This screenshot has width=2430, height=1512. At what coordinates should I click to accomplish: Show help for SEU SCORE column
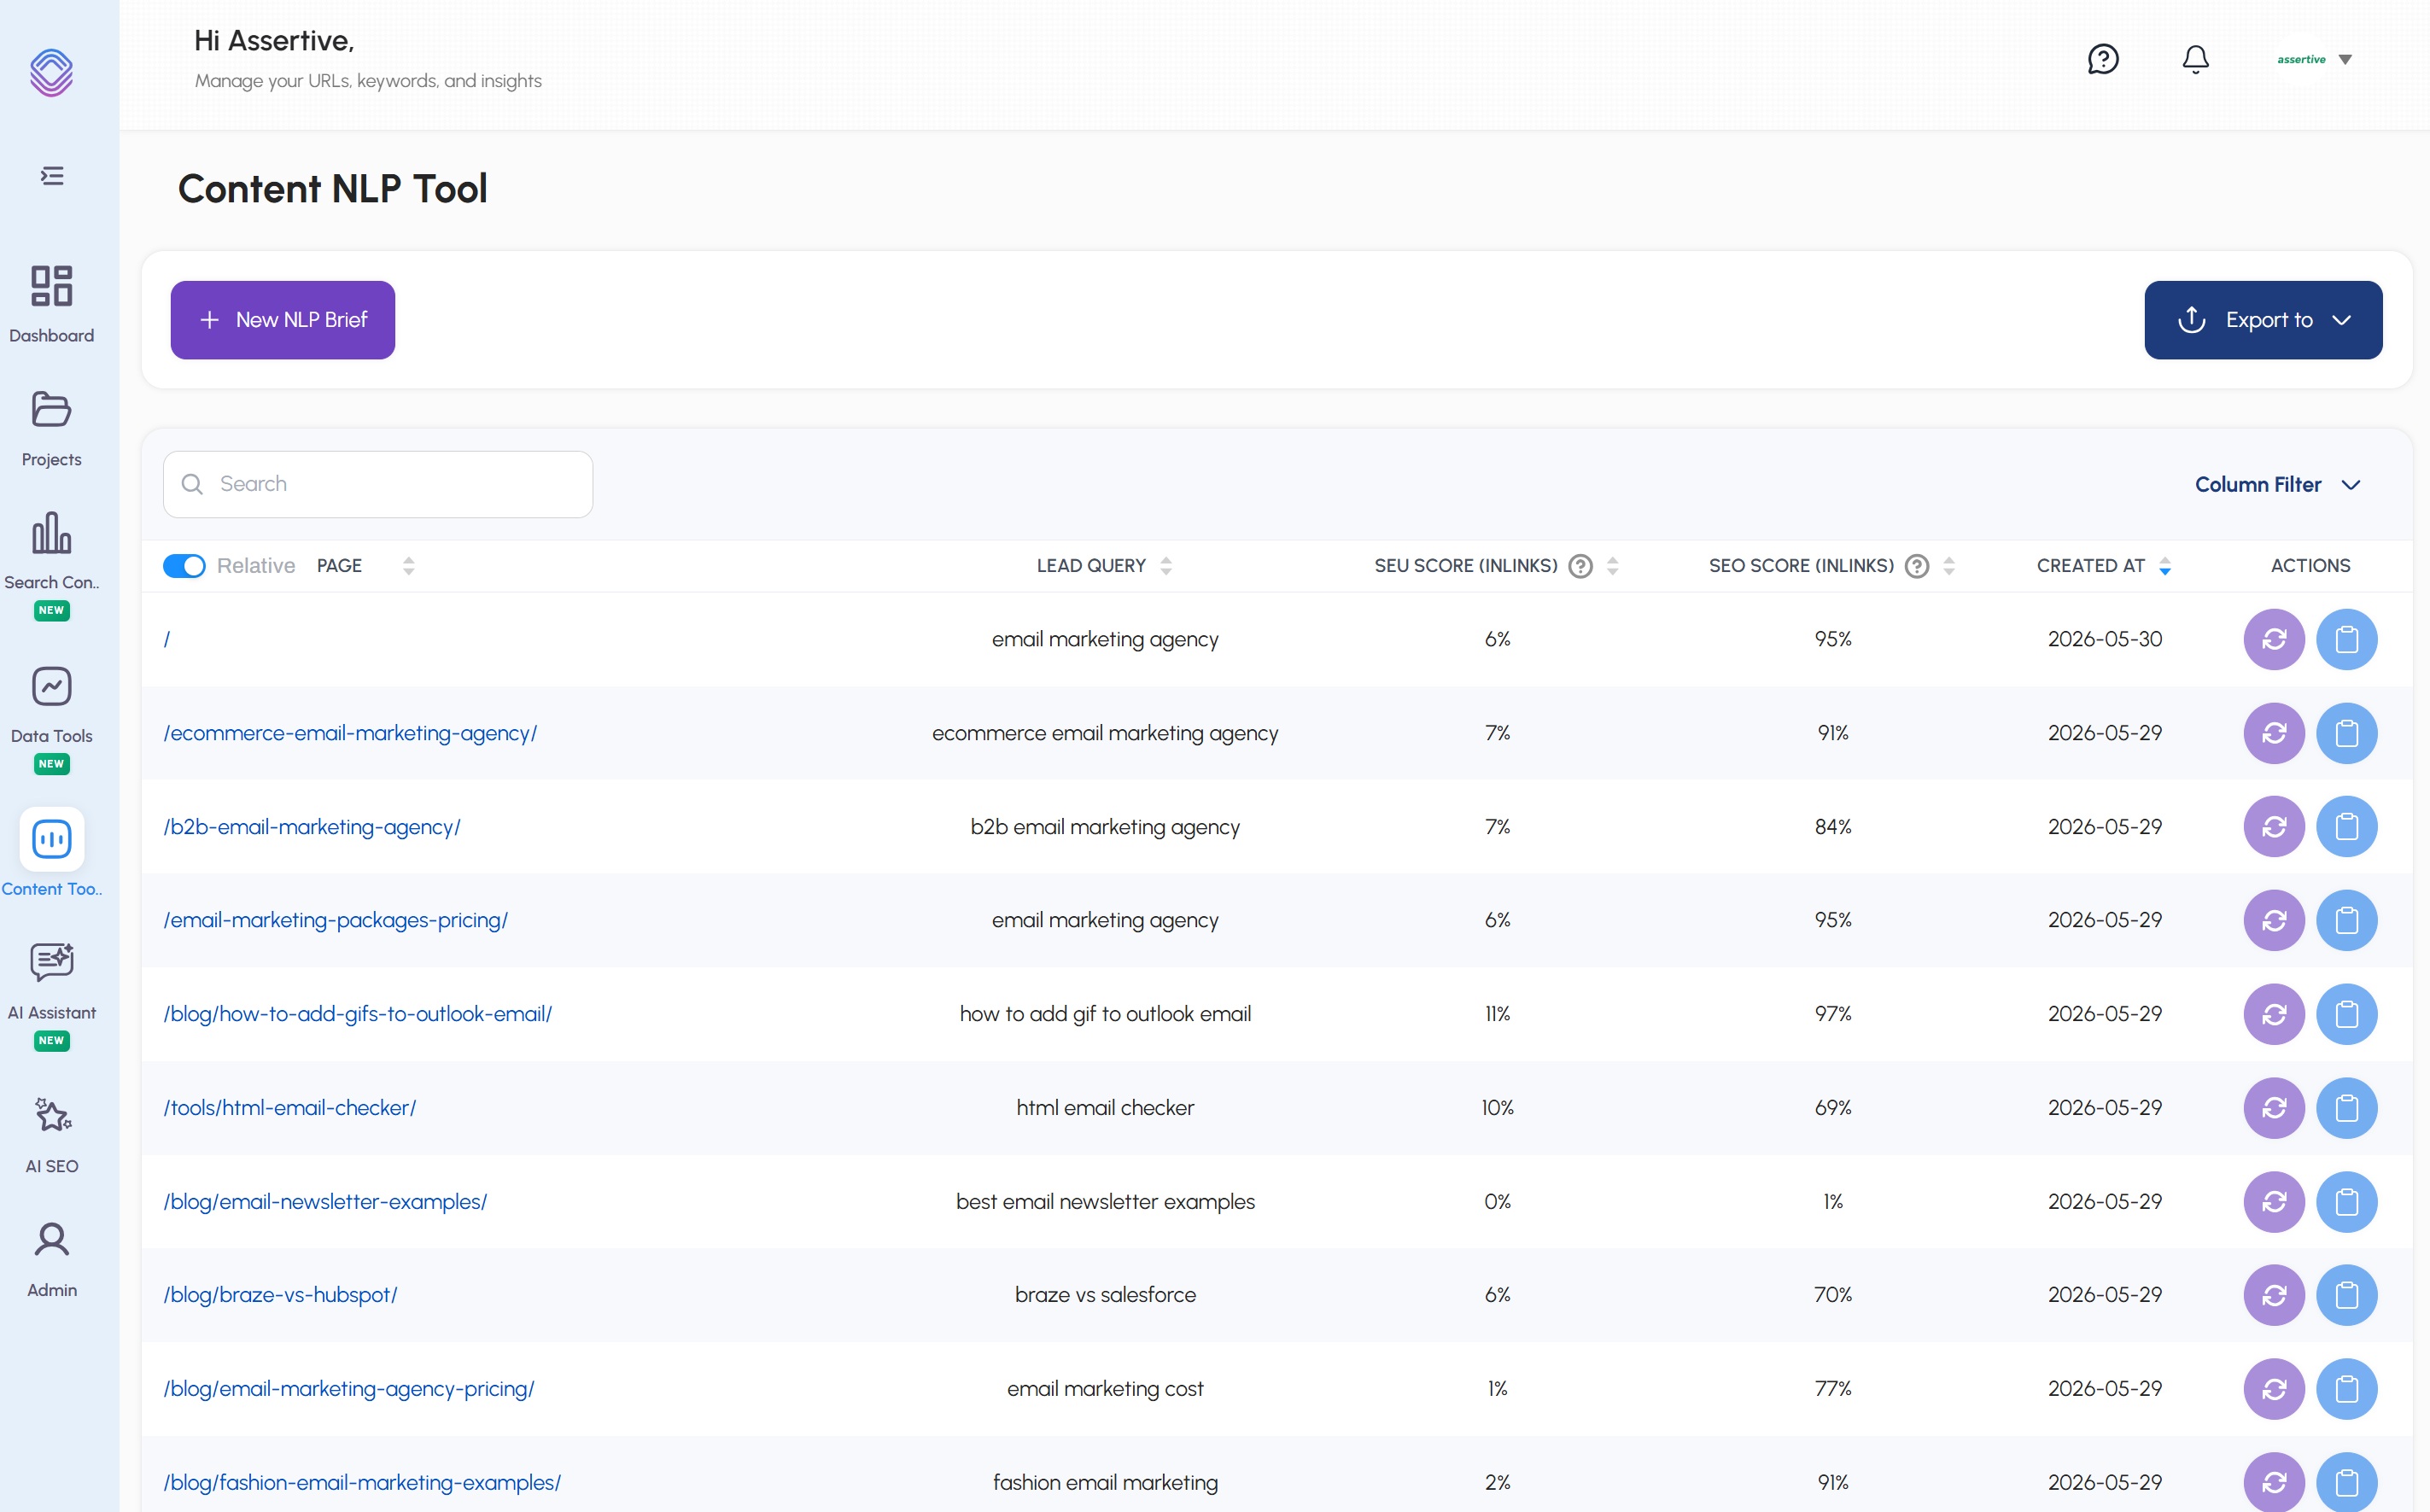tap(1580, 566)
